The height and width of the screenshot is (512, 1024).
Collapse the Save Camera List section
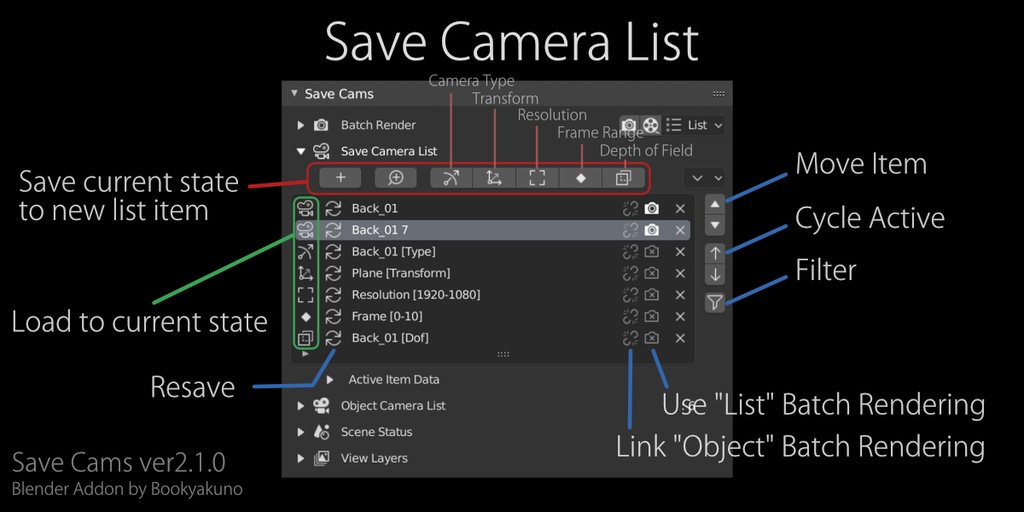click(300, 151)
